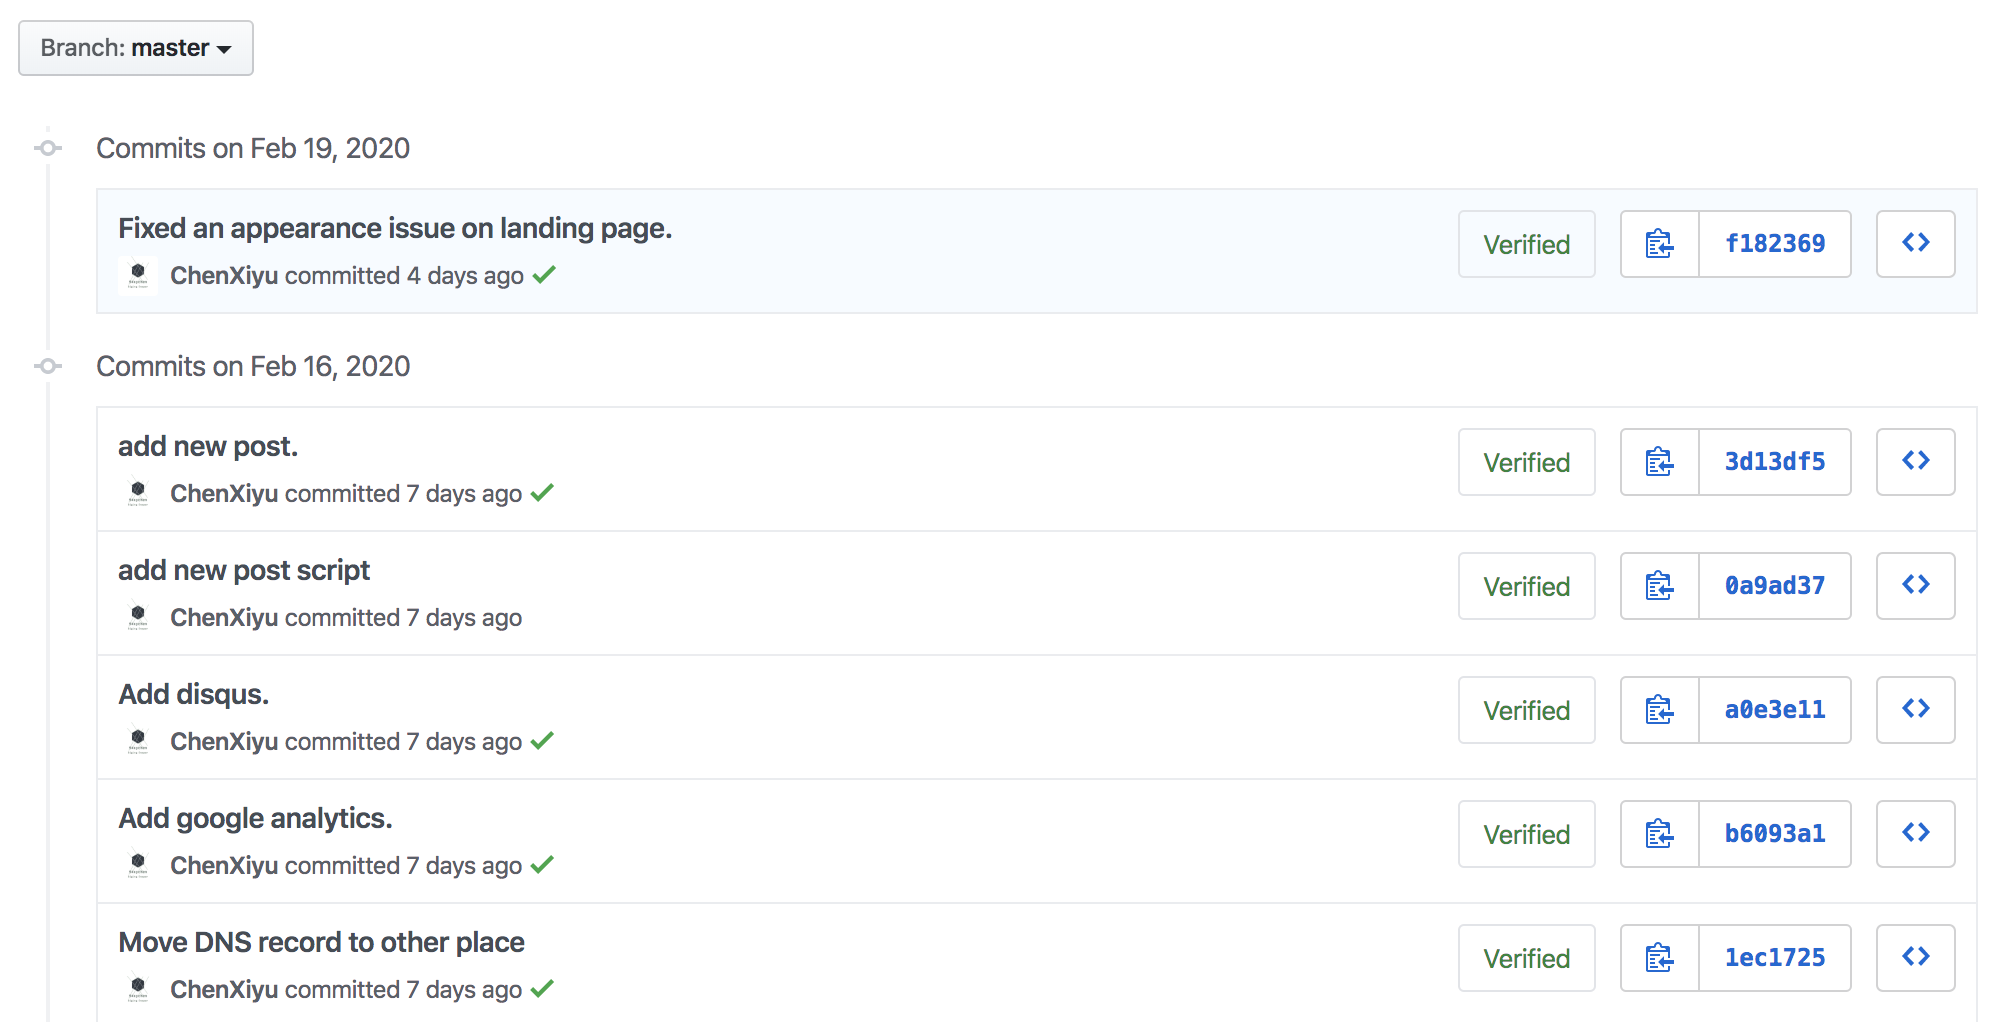This screenshot has width=1990, height=1022.
Task: Open the Branch: master dropdown
Action: coord(136,48)
